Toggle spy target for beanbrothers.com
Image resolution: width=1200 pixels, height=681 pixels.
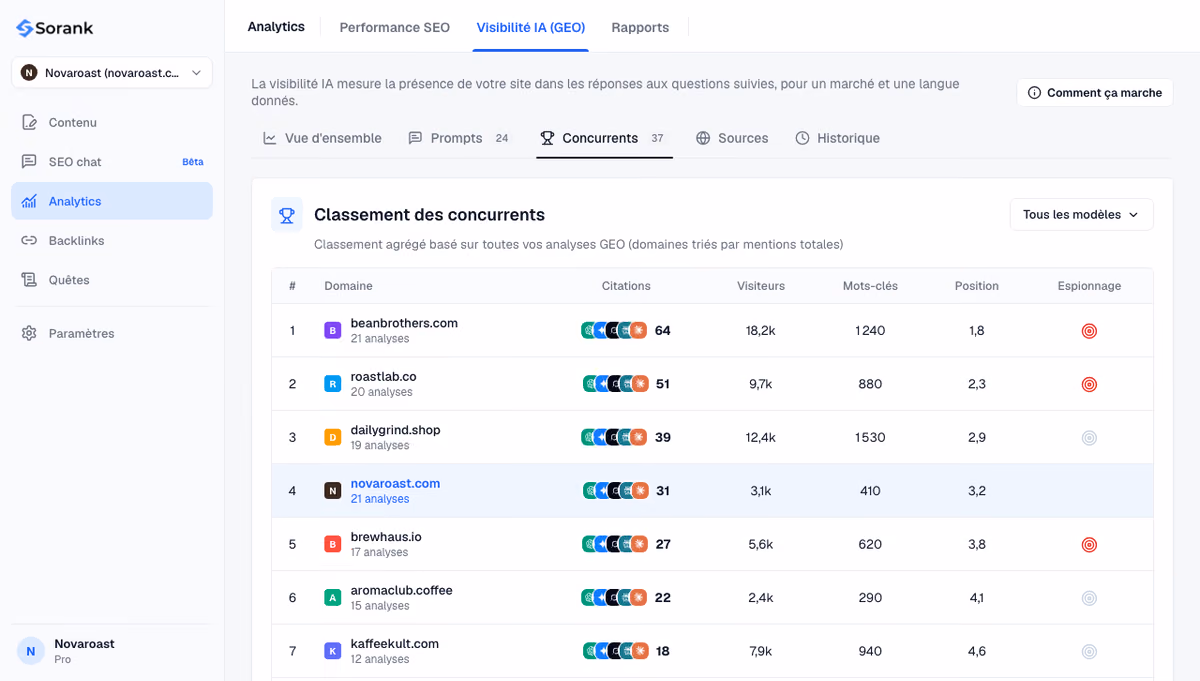click(x=1089, y=331)
